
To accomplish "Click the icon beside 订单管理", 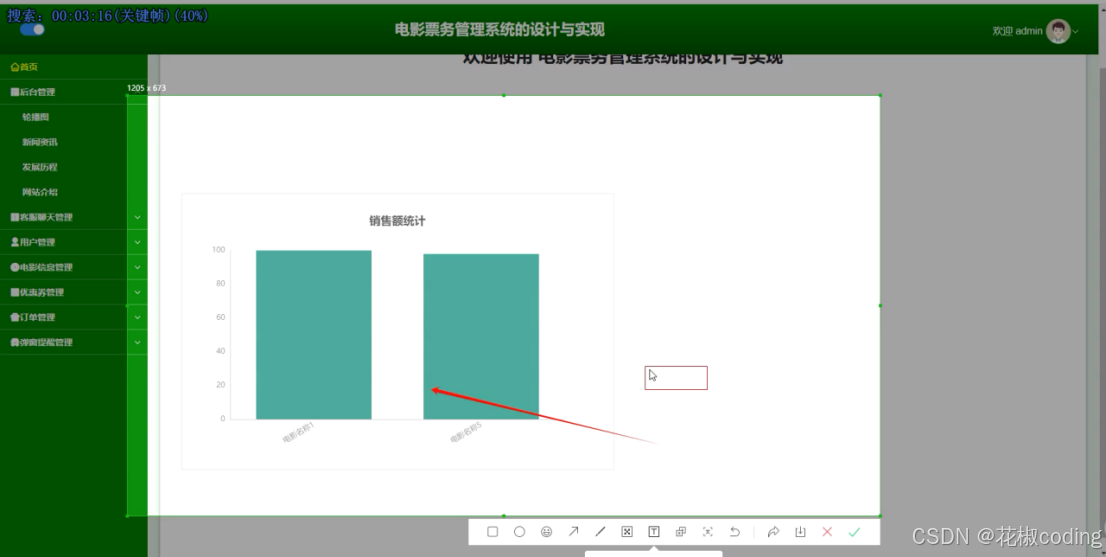I will 15,317.
